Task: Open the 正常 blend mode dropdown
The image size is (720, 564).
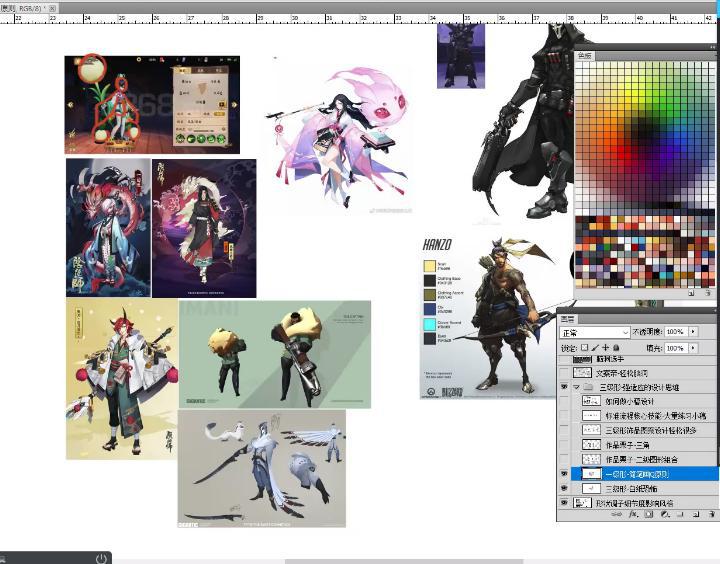Action: (x=595, y=332)
